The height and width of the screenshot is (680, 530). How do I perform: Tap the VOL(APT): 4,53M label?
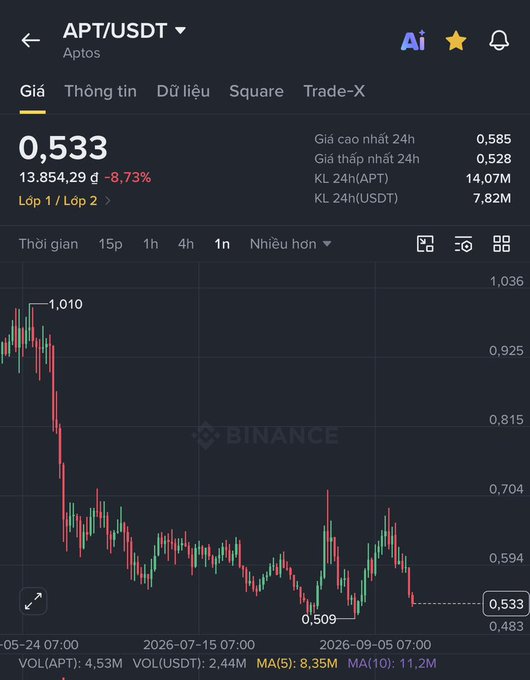click(x=71, y=663)
